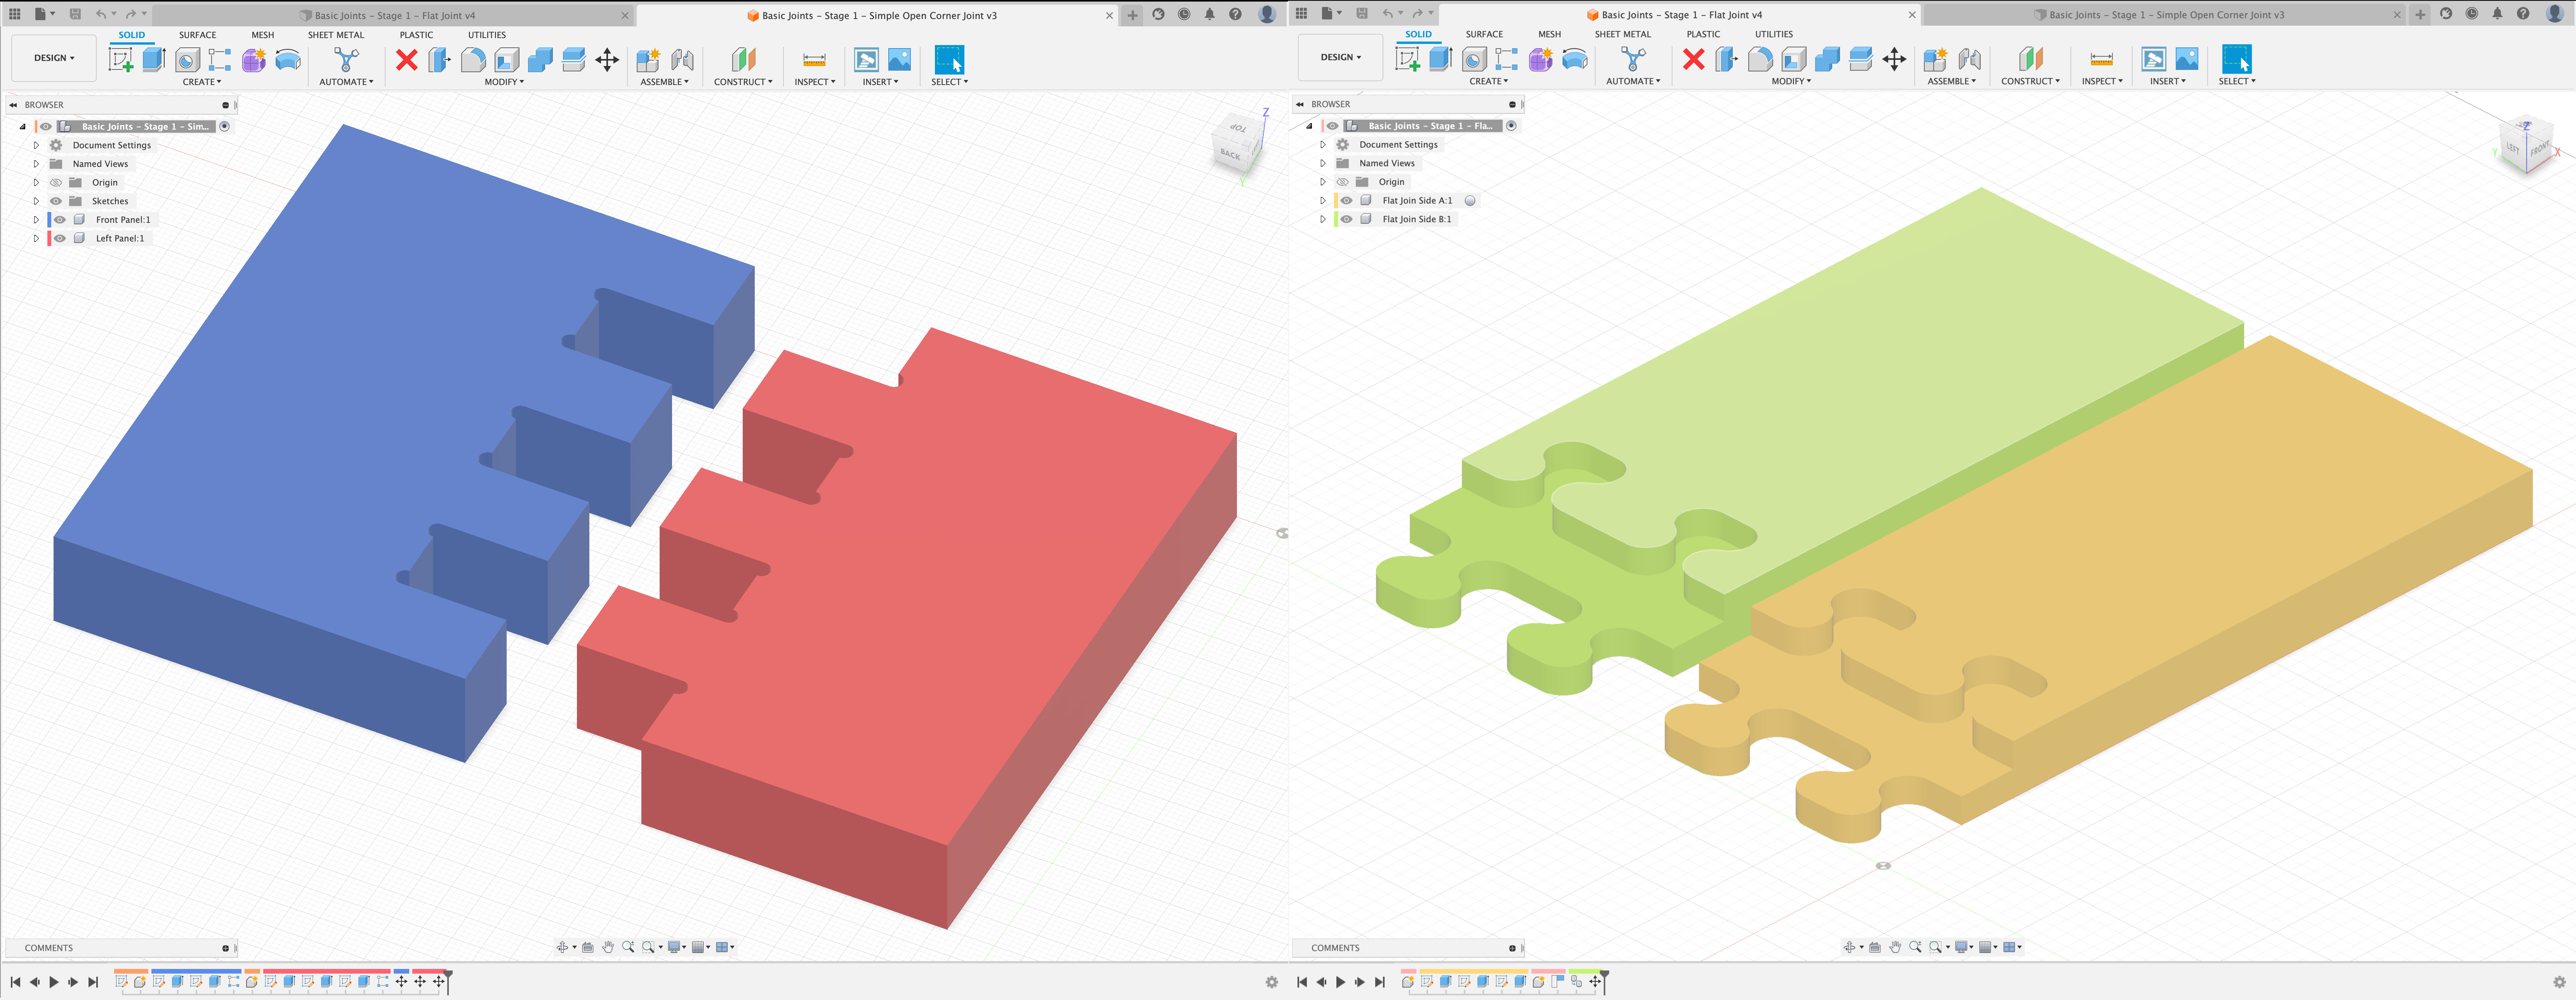Toggle root component visibility in right window
Viewport: 2576px width, 1000px height.
1333,126
